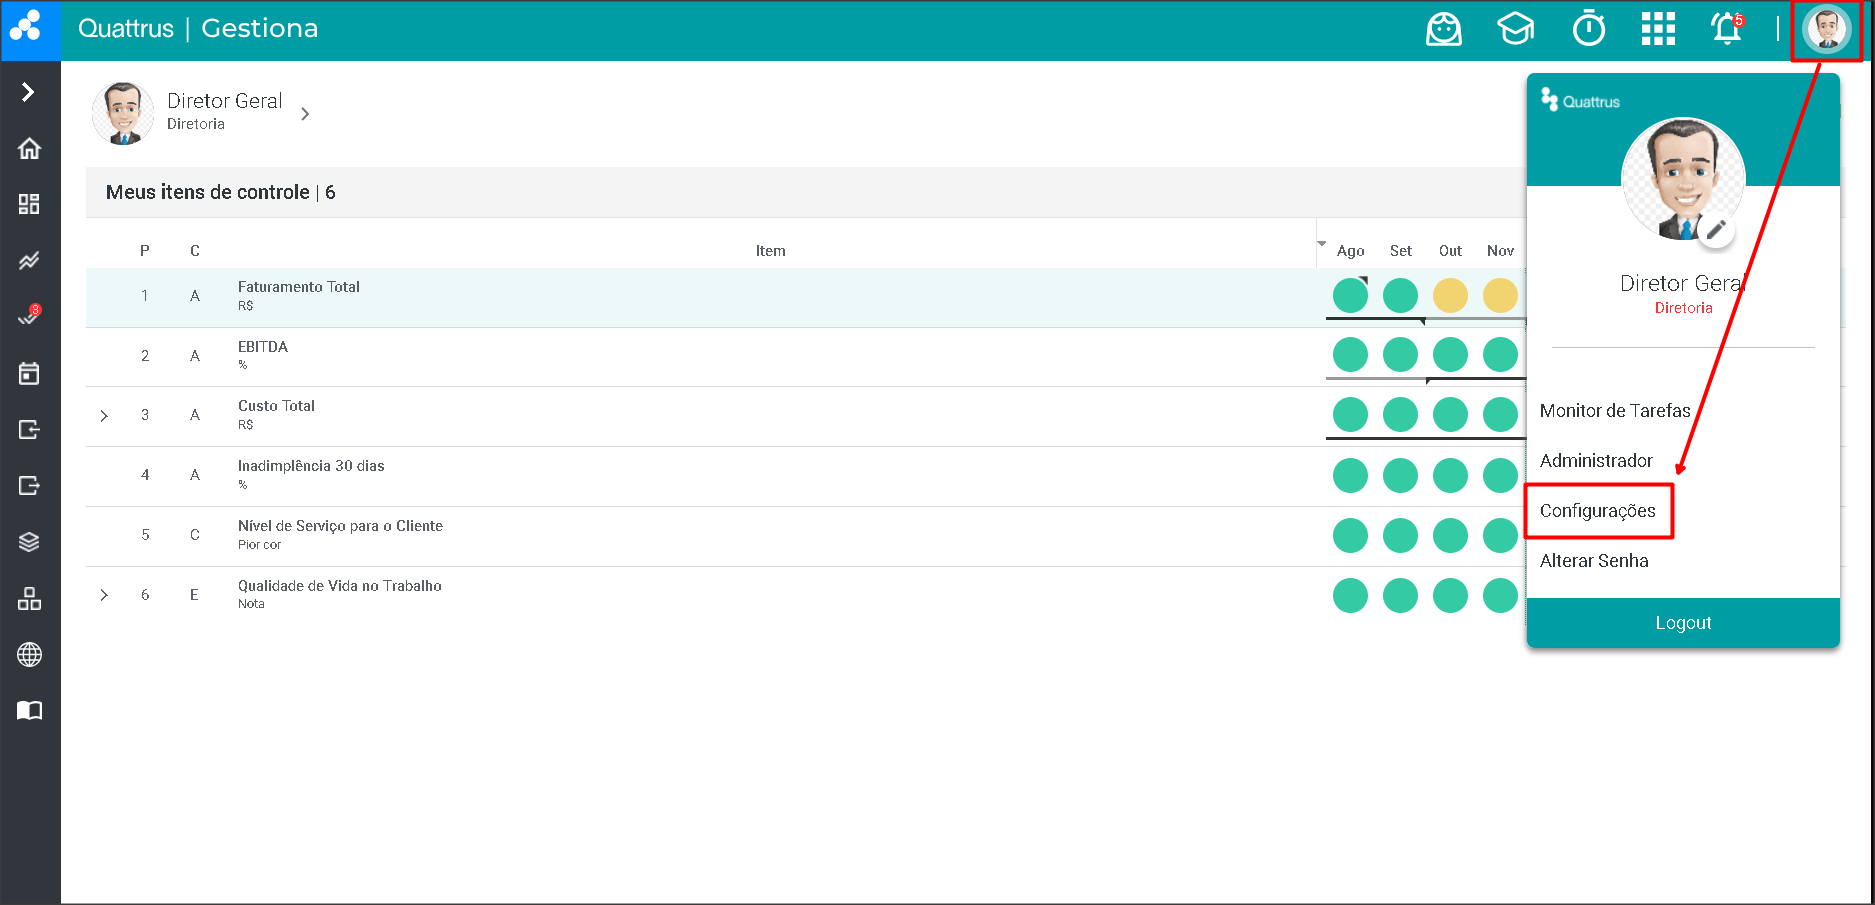
Task: Open Monitor de Tarefas menu entry
Action: pyautogui.click(x=1614, y=411)
